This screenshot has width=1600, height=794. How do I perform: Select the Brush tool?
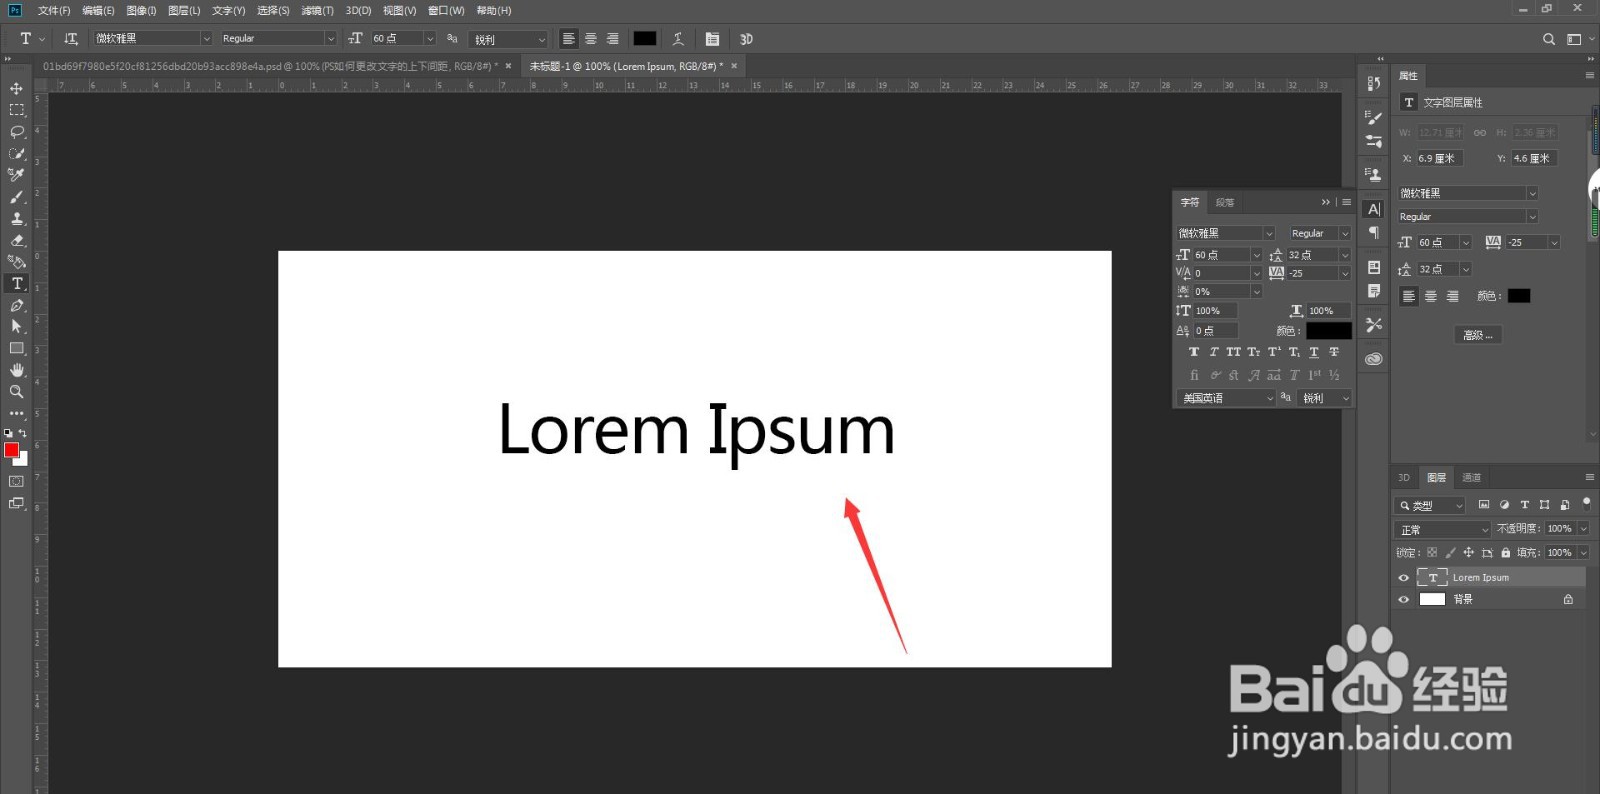pyautogui.click(x=16, y=197)
